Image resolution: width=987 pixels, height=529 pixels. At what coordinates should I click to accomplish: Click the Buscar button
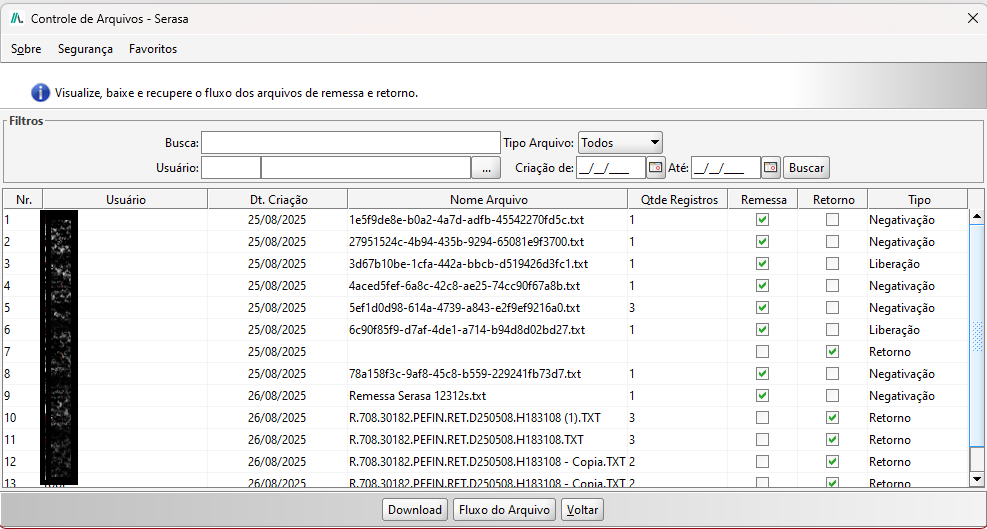pos(806,168)
